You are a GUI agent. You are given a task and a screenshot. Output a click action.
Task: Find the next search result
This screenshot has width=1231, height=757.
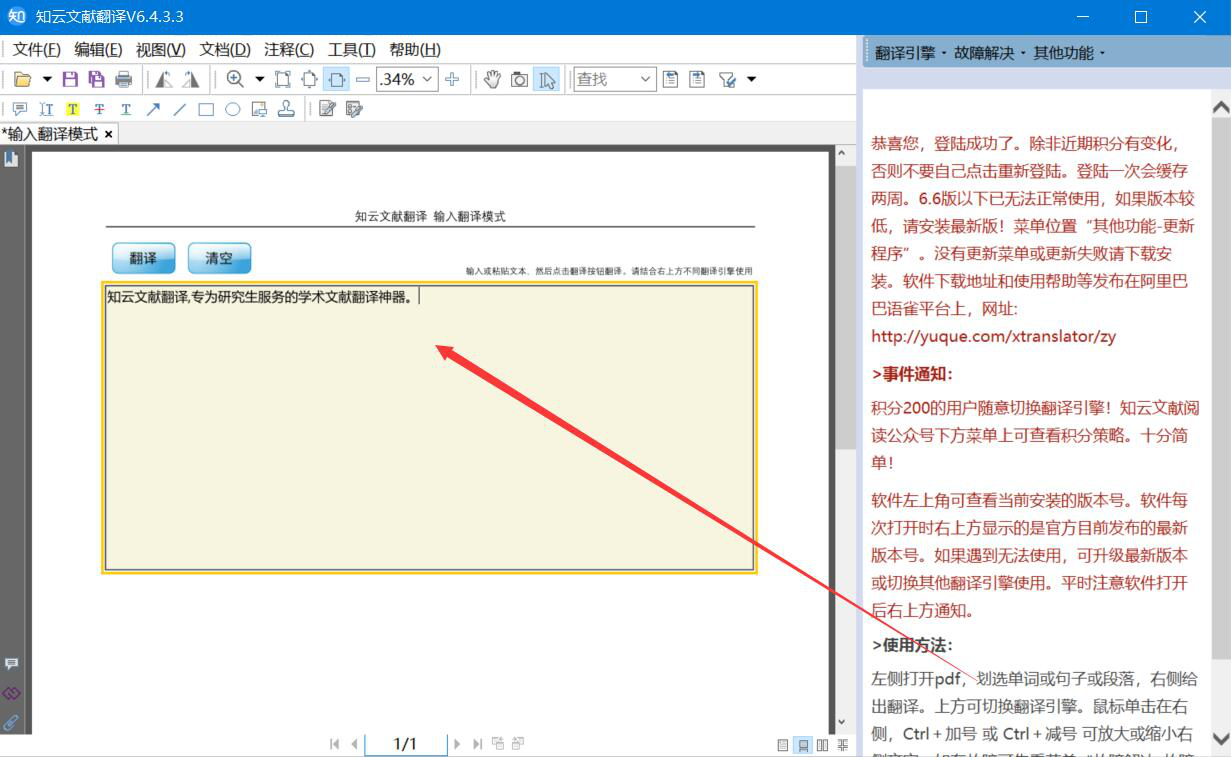pos(697,80)
